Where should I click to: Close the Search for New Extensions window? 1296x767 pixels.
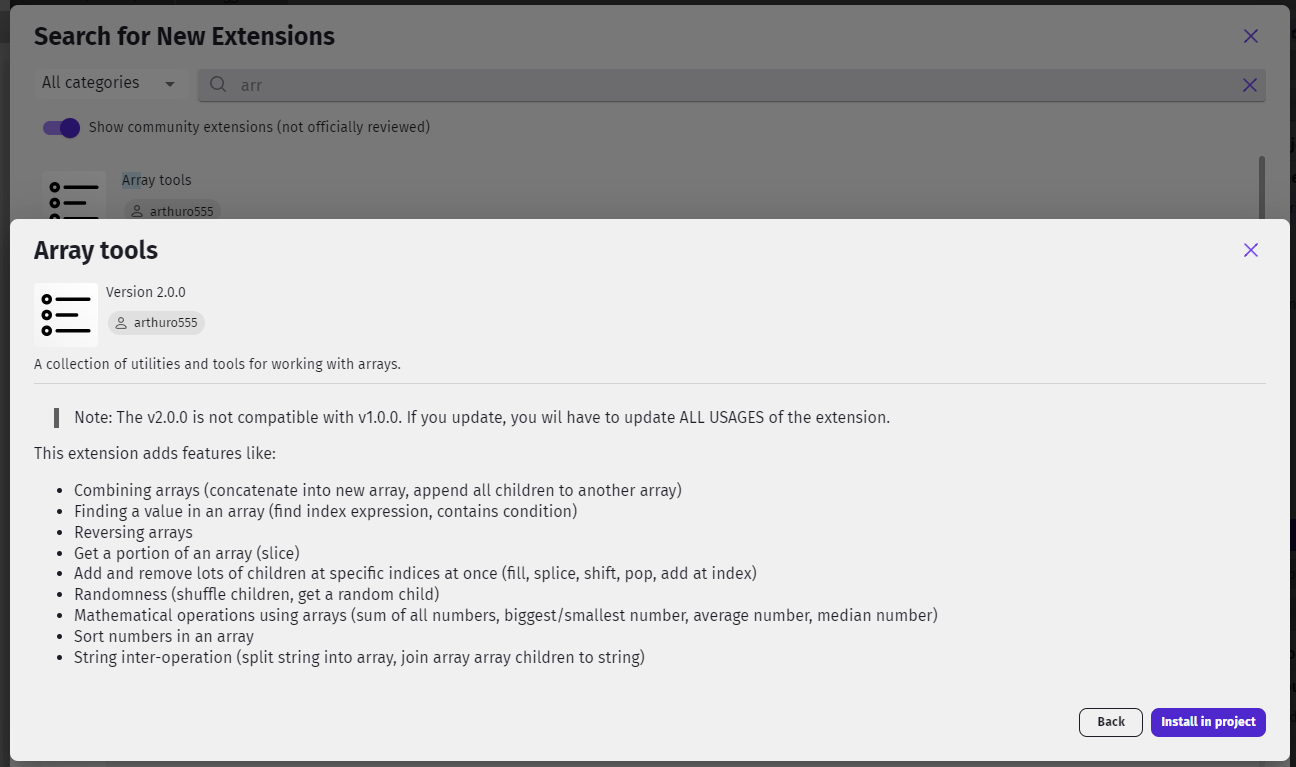[x=1250, y=36]
